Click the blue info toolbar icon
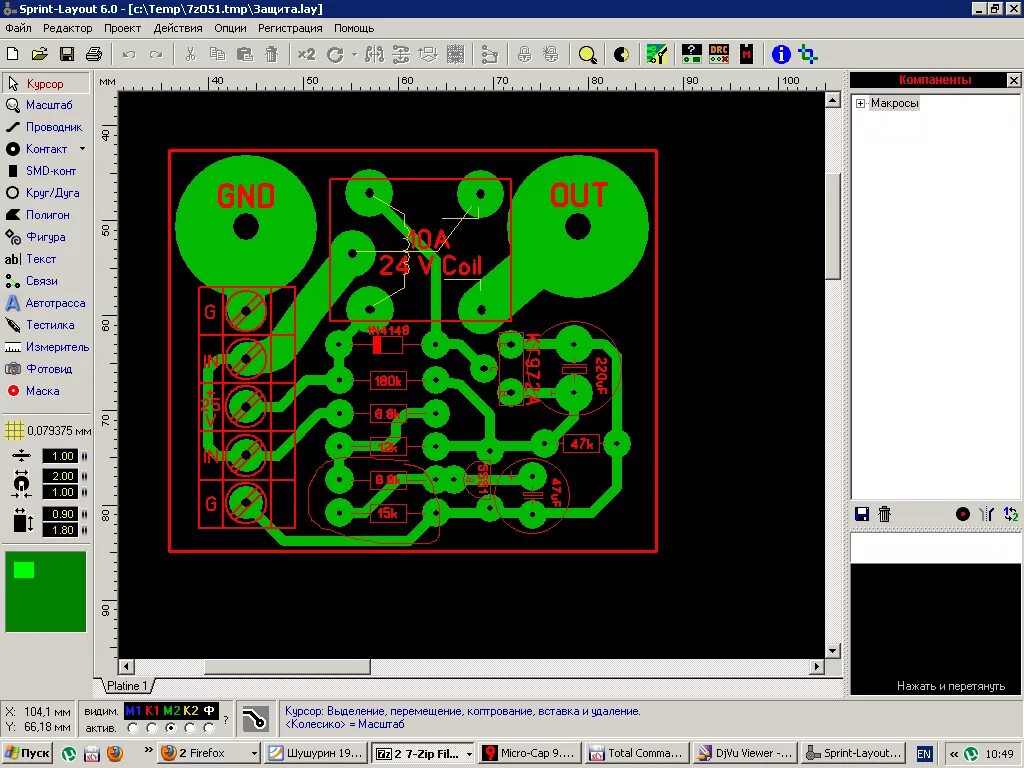1024x768 pixels. coord(781,54)
